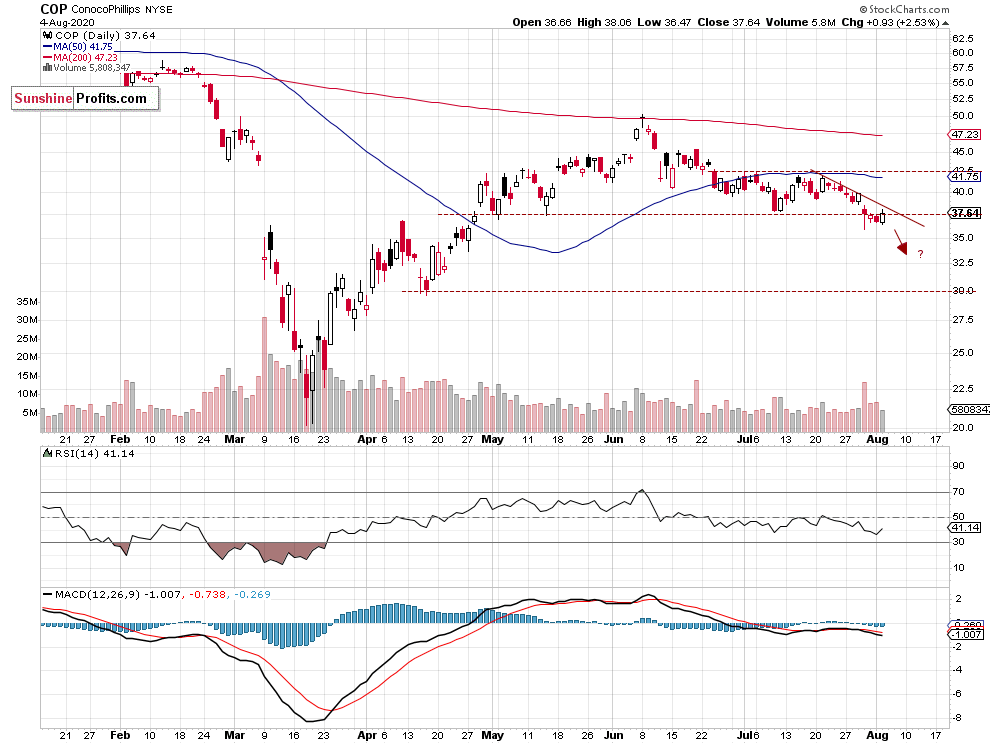990x744 pixels.
Task: Click the -1.007 tag on the MACD axis
Action: click(x=966, y=634)
